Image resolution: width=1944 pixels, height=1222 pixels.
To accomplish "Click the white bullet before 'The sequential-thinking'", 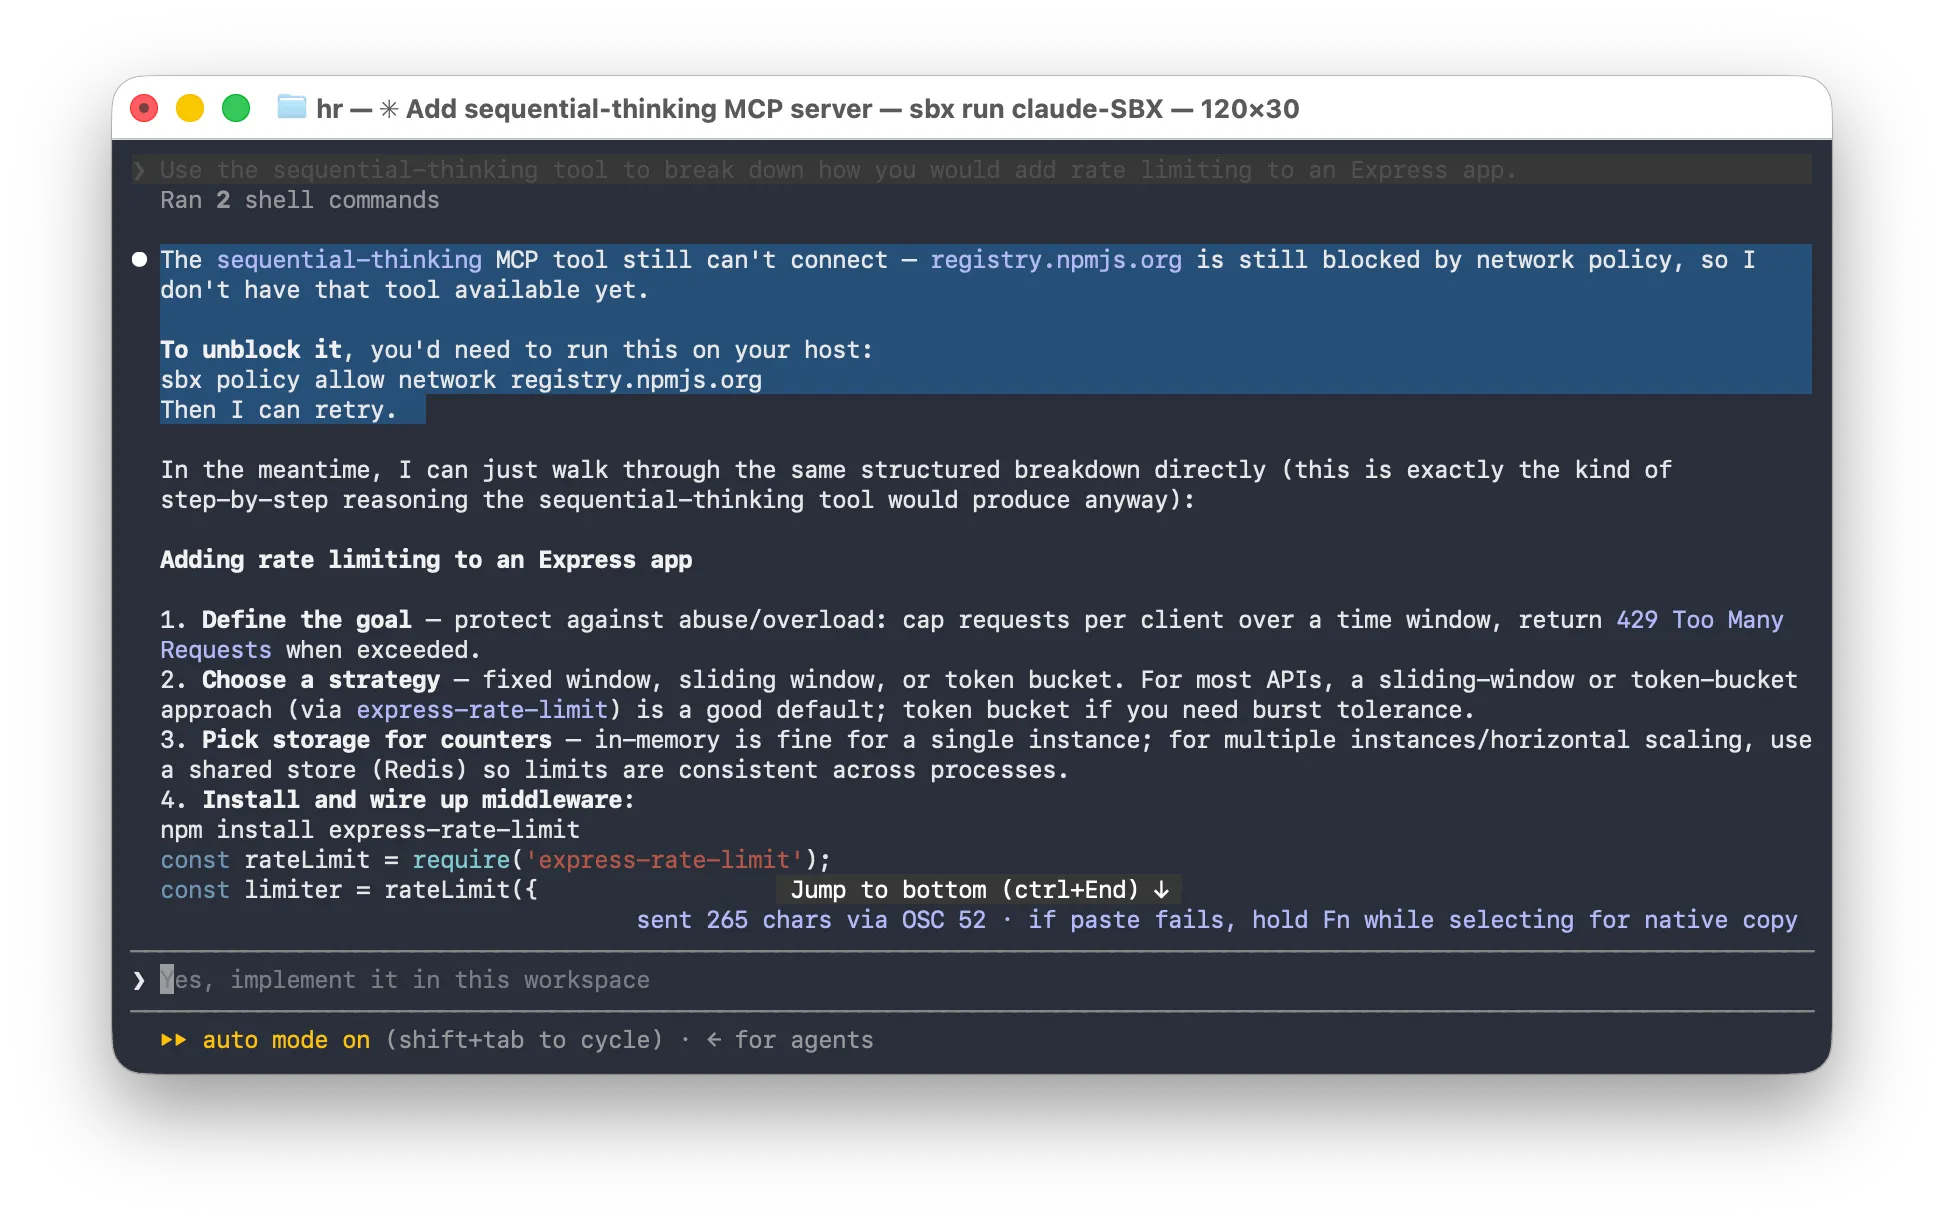I will (140, 259).
